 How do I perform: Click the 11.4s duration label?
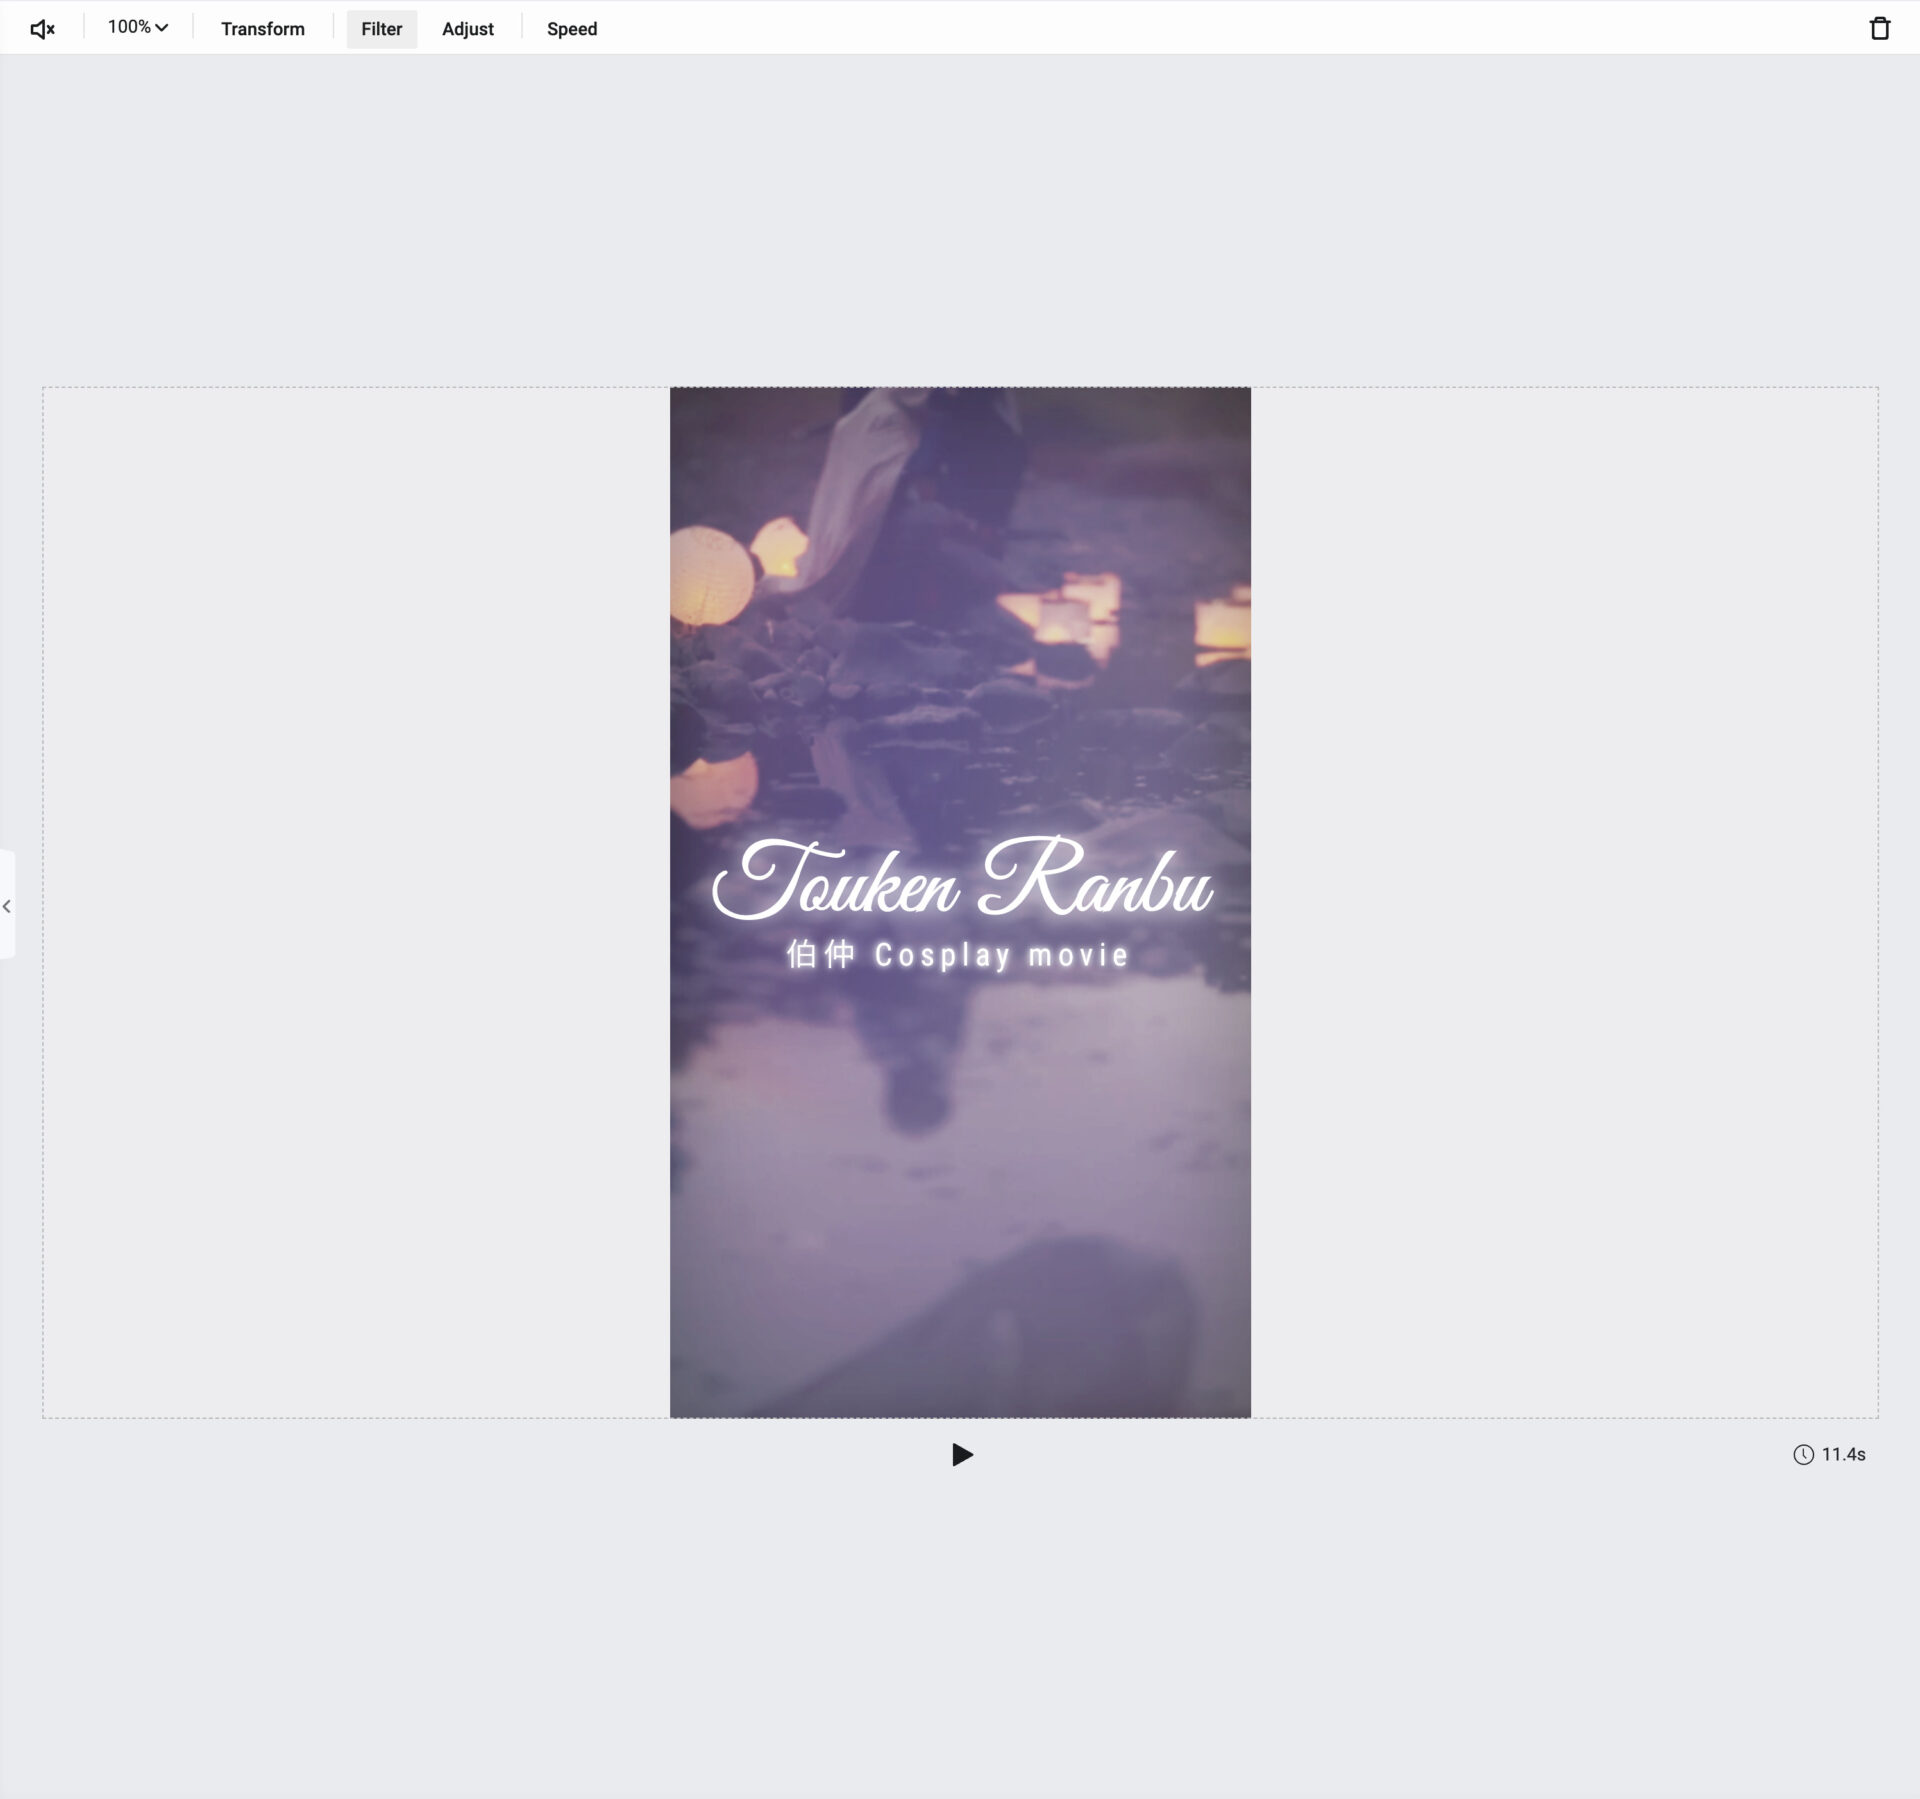1843,1454
